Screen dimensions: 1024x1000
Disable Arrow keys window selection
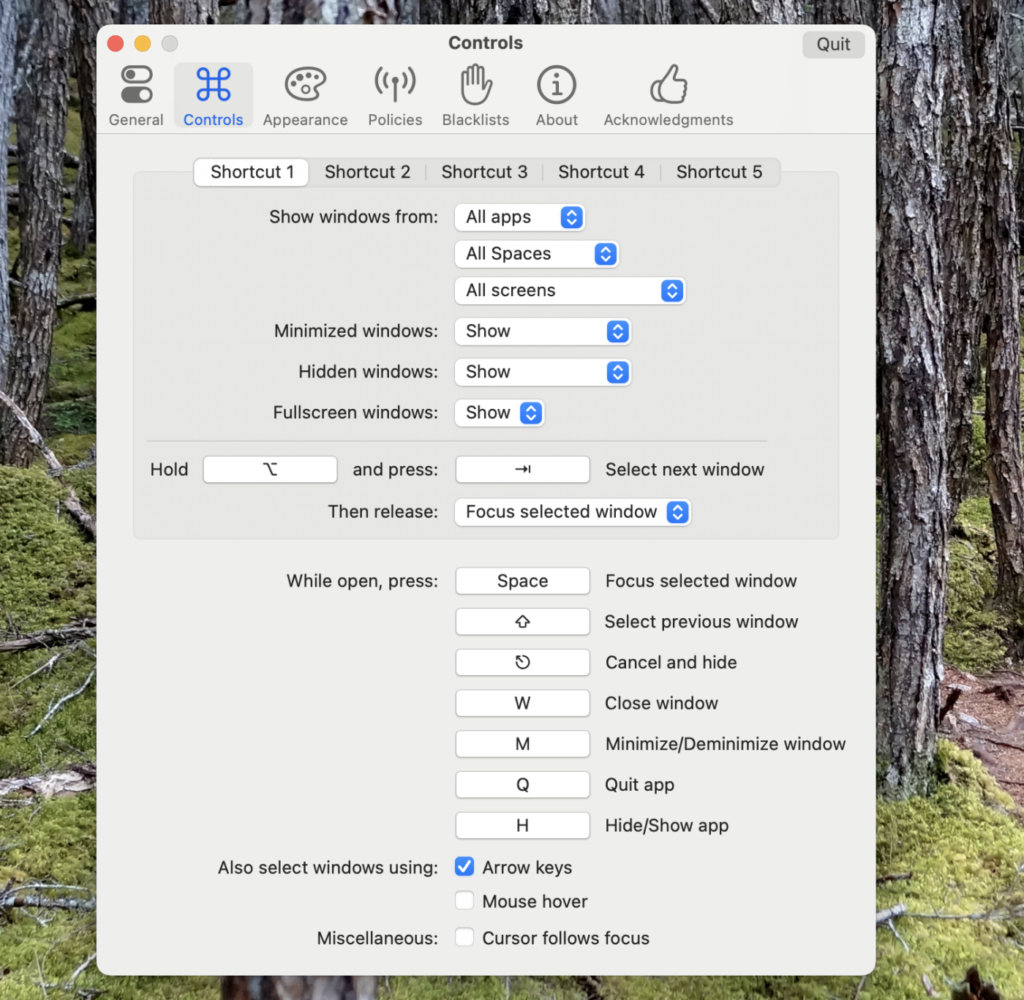(464, 867)
